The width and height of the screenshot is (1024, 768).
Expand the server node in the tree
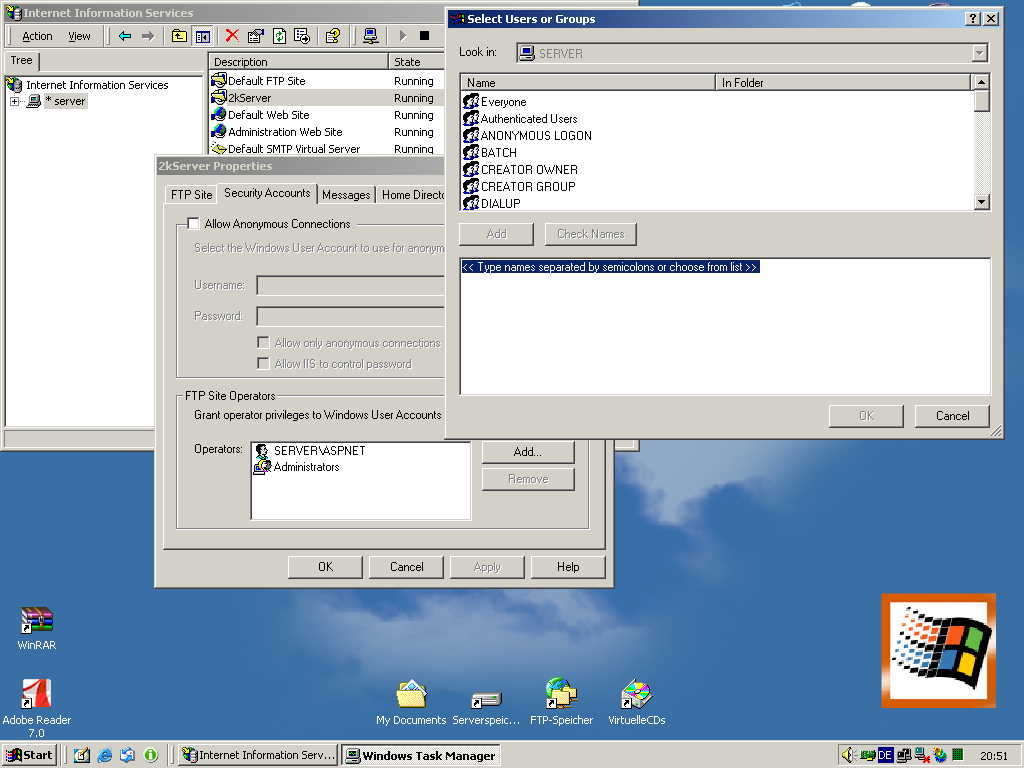[15, 102]
